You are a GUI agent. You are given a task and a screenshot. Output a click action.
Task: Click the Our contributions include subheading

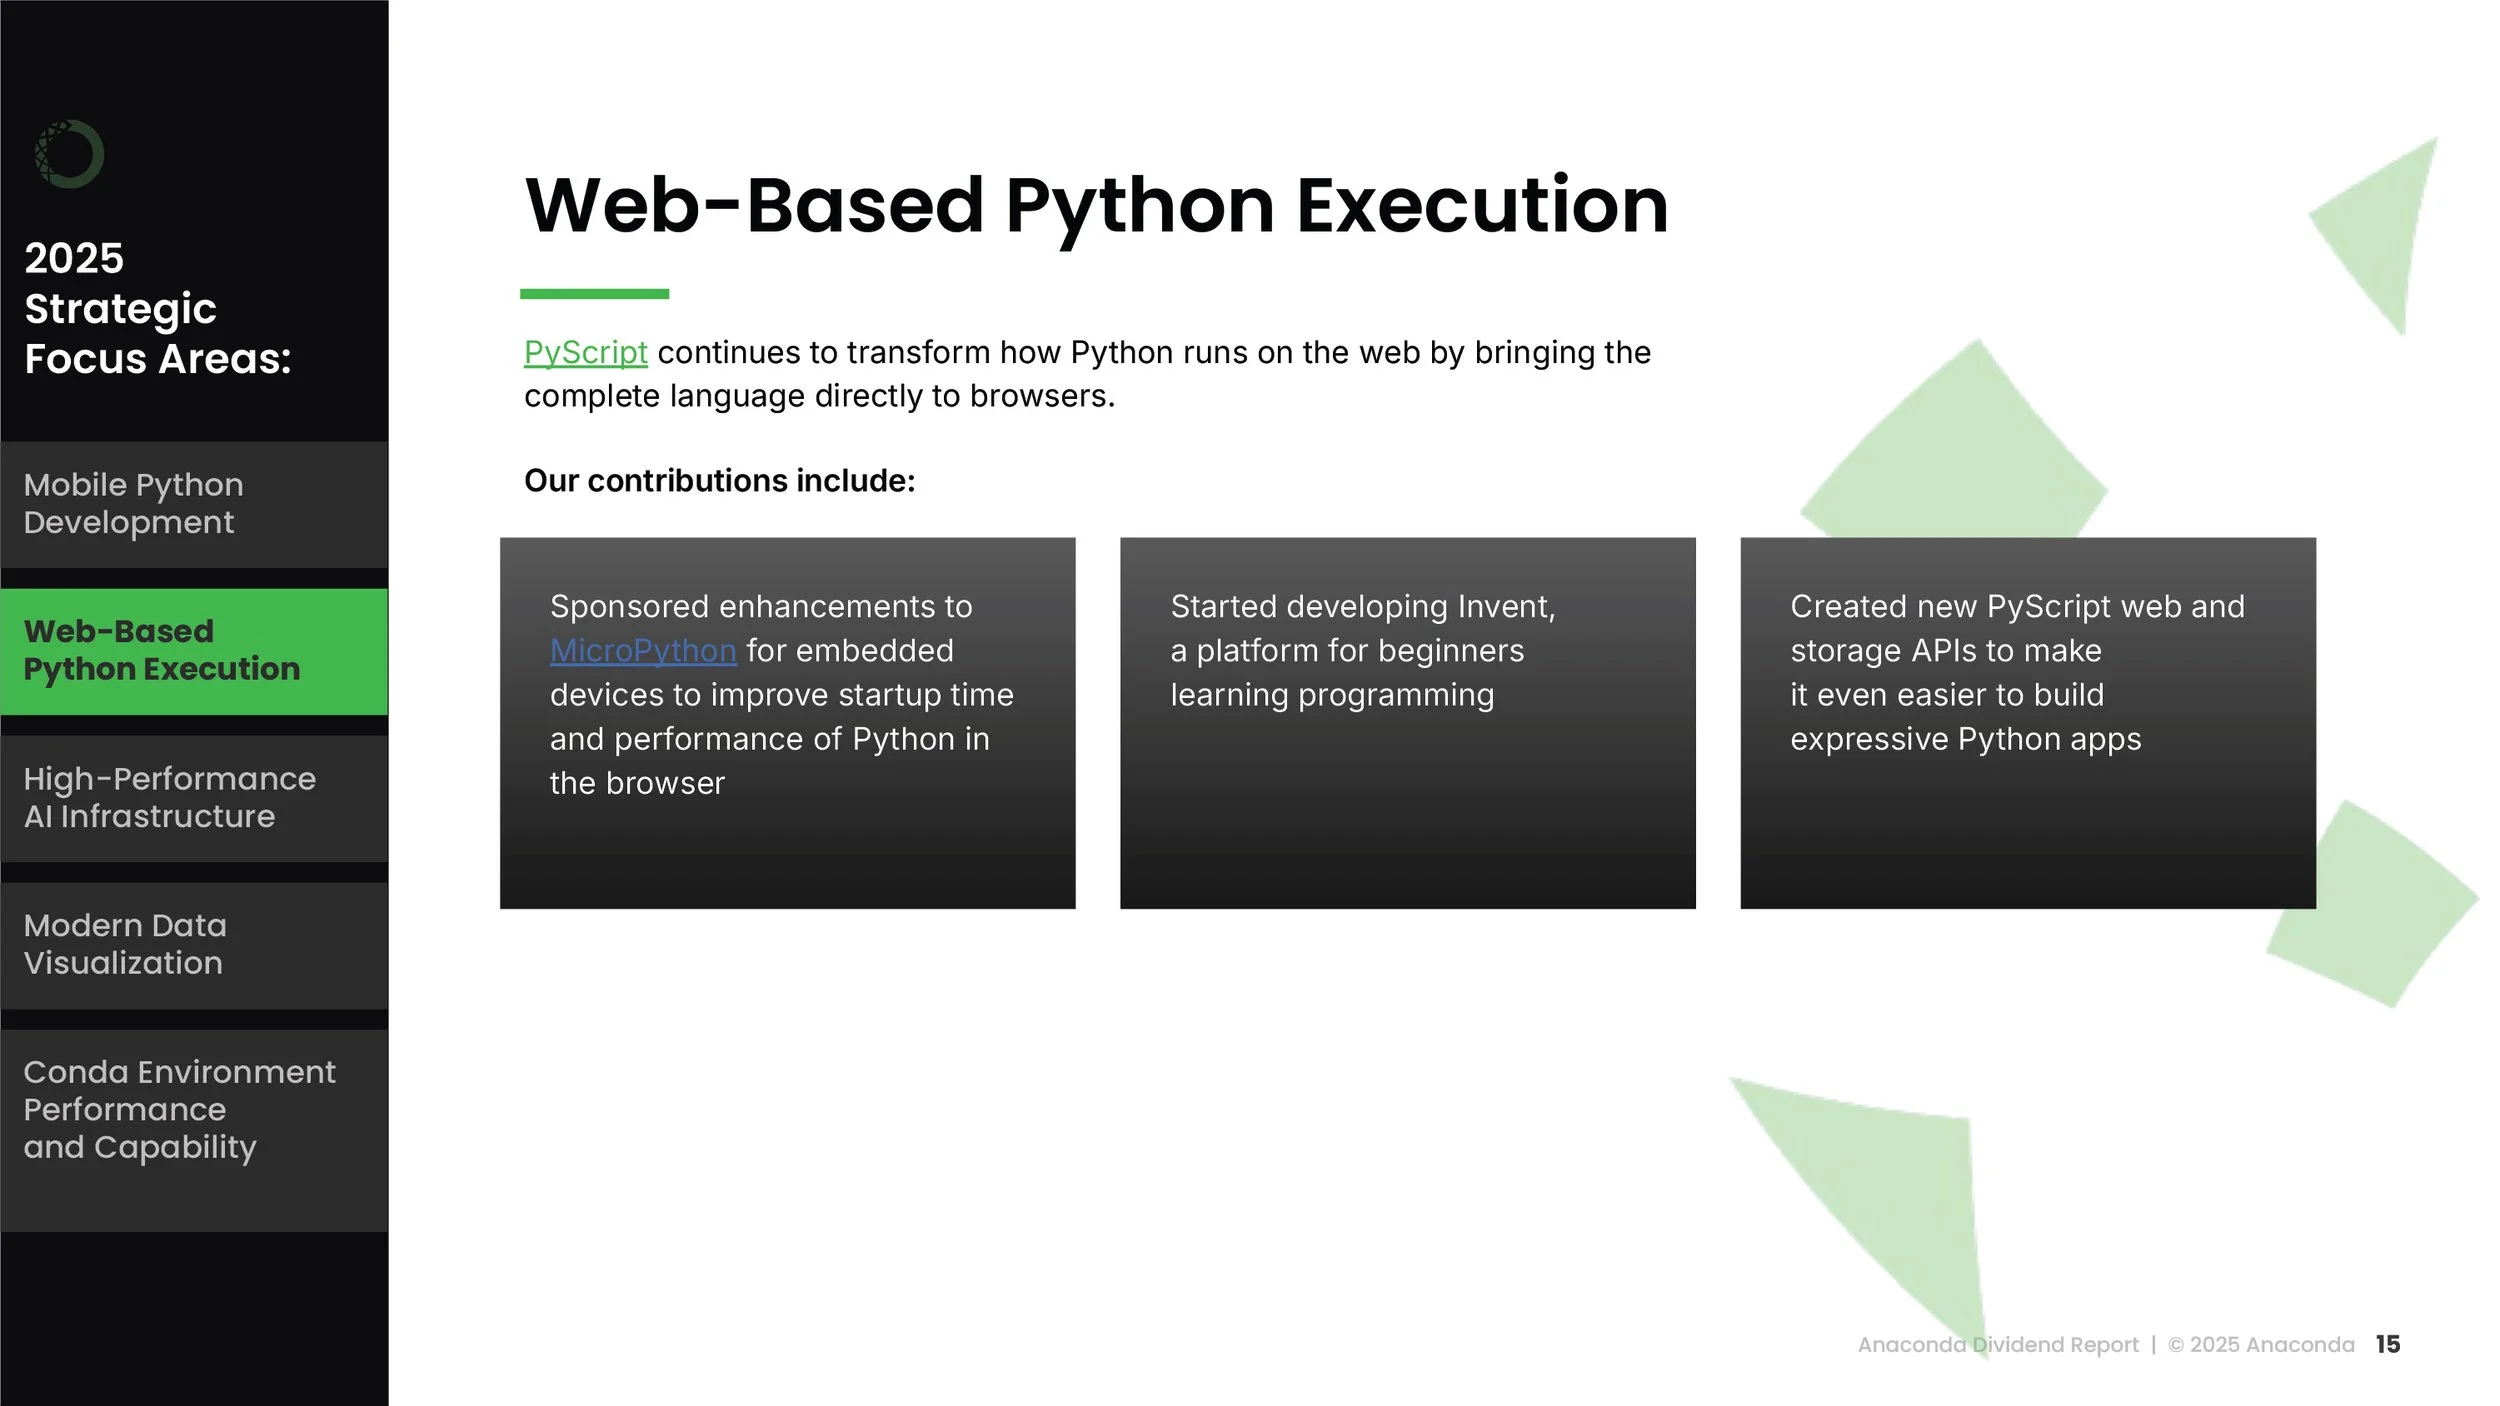tap(719, 481)
